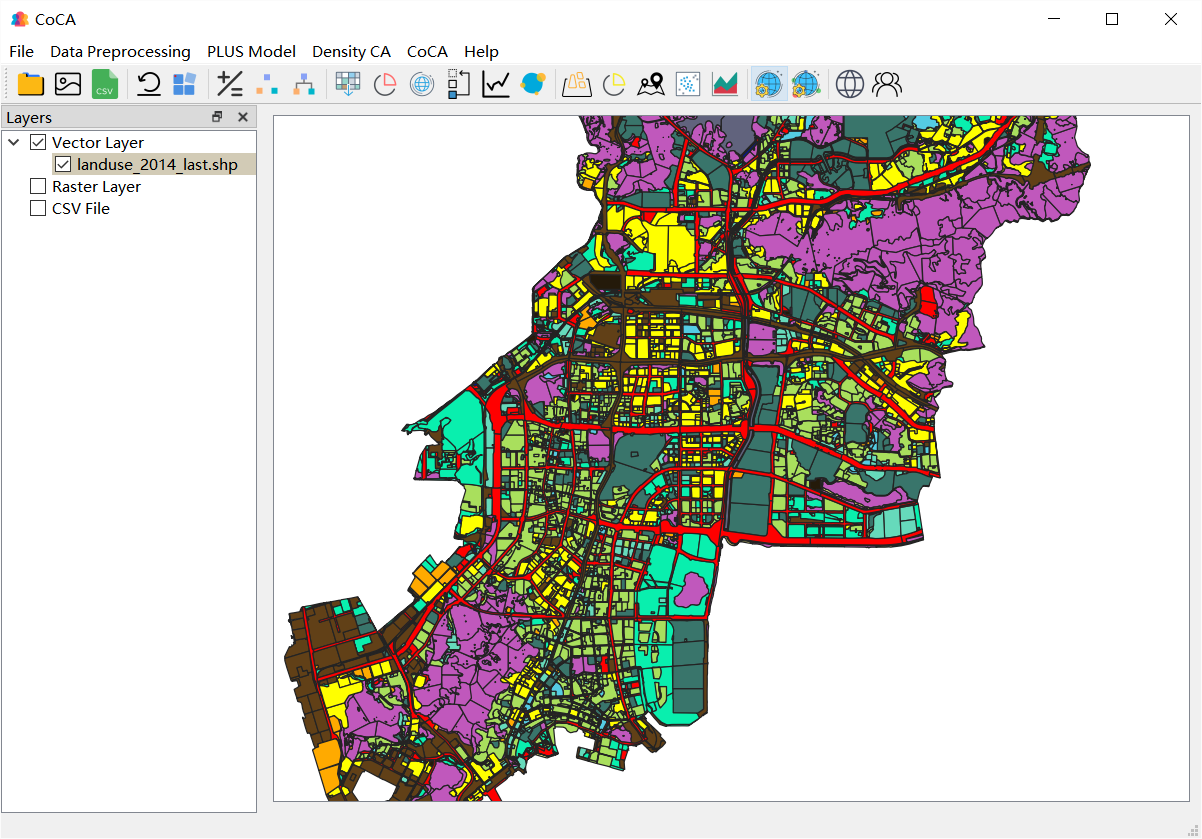Uncheck the Vector Layer checkbox
The width and height of the screenshot is (1202, 839).
(38, 143)
